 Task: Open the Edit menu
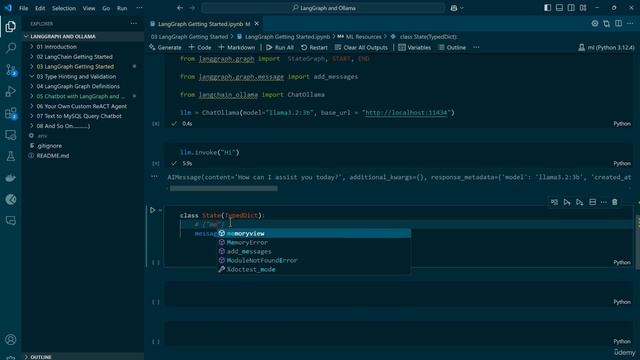(x=40, y=8)
